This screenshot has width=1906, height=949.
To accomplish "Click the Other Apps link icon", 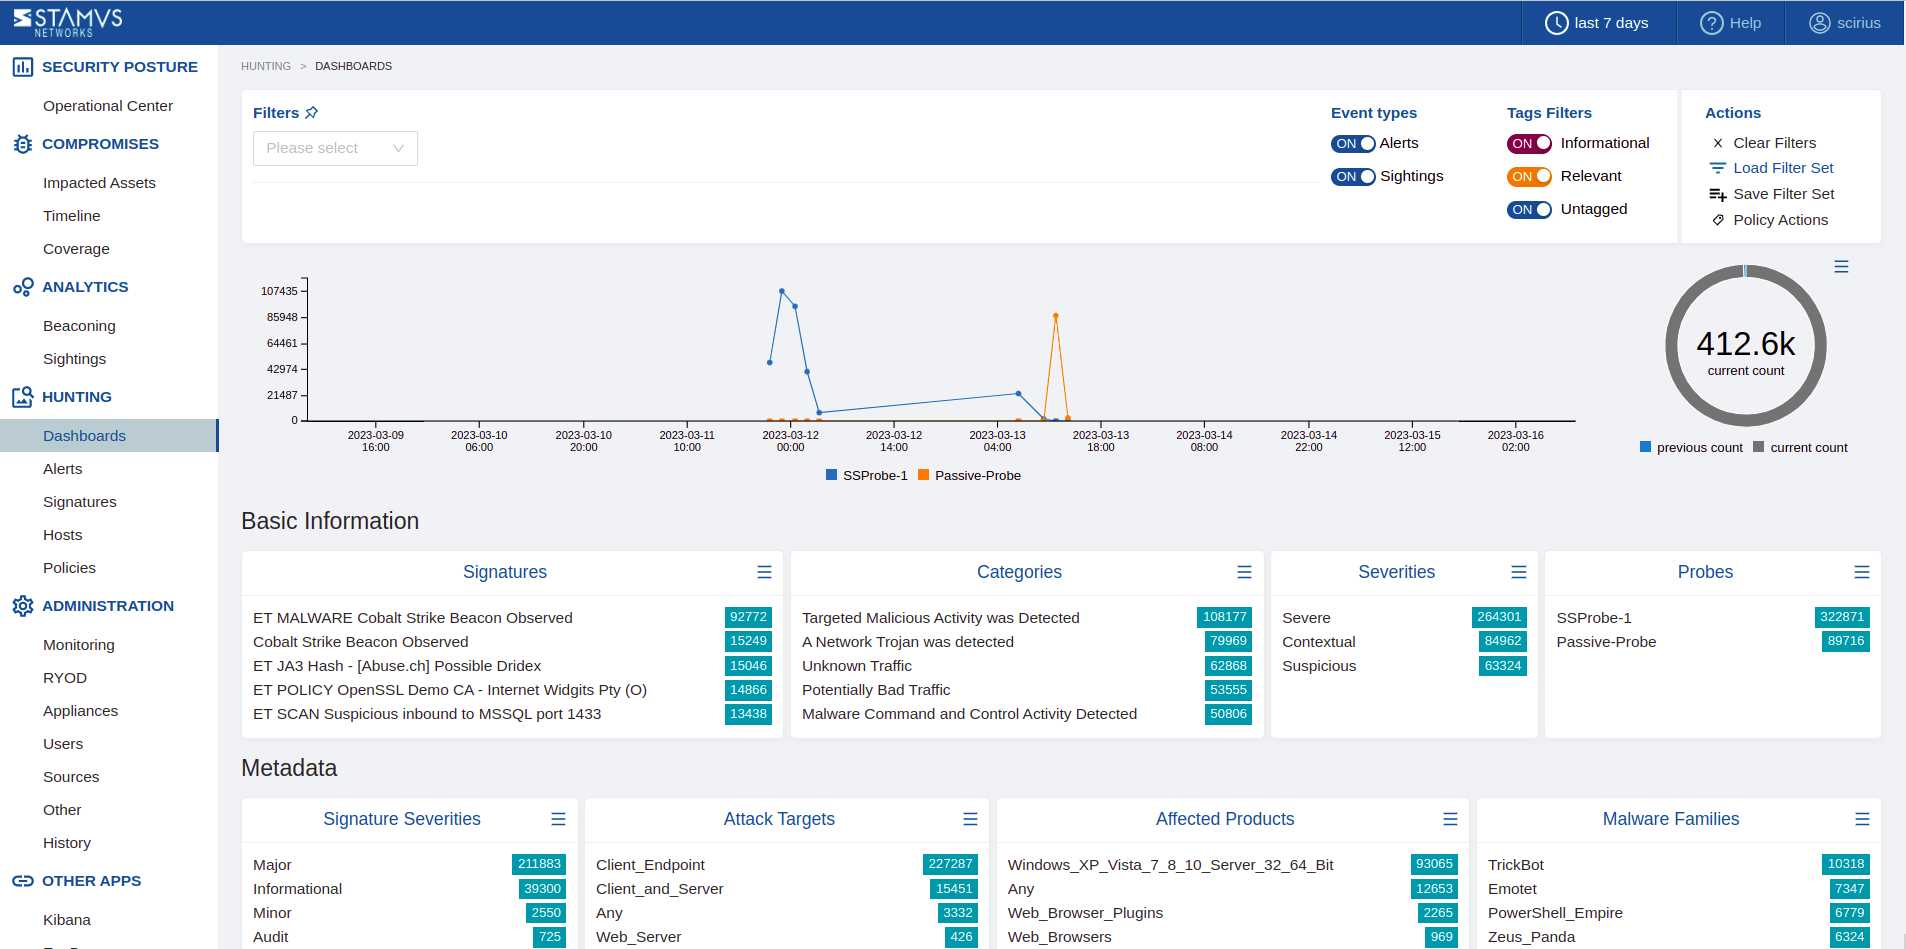I will (23, 881).
